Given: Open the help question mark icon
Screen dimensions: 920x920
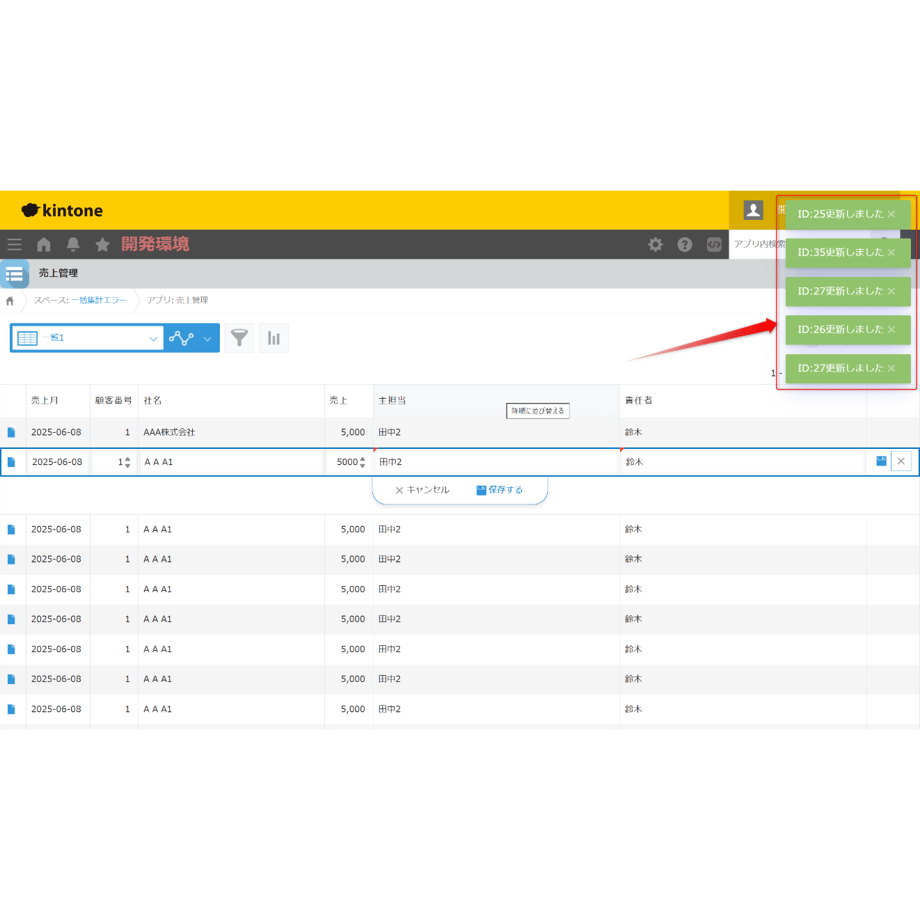Looking at the screenshot, I should tap(685, 244).
